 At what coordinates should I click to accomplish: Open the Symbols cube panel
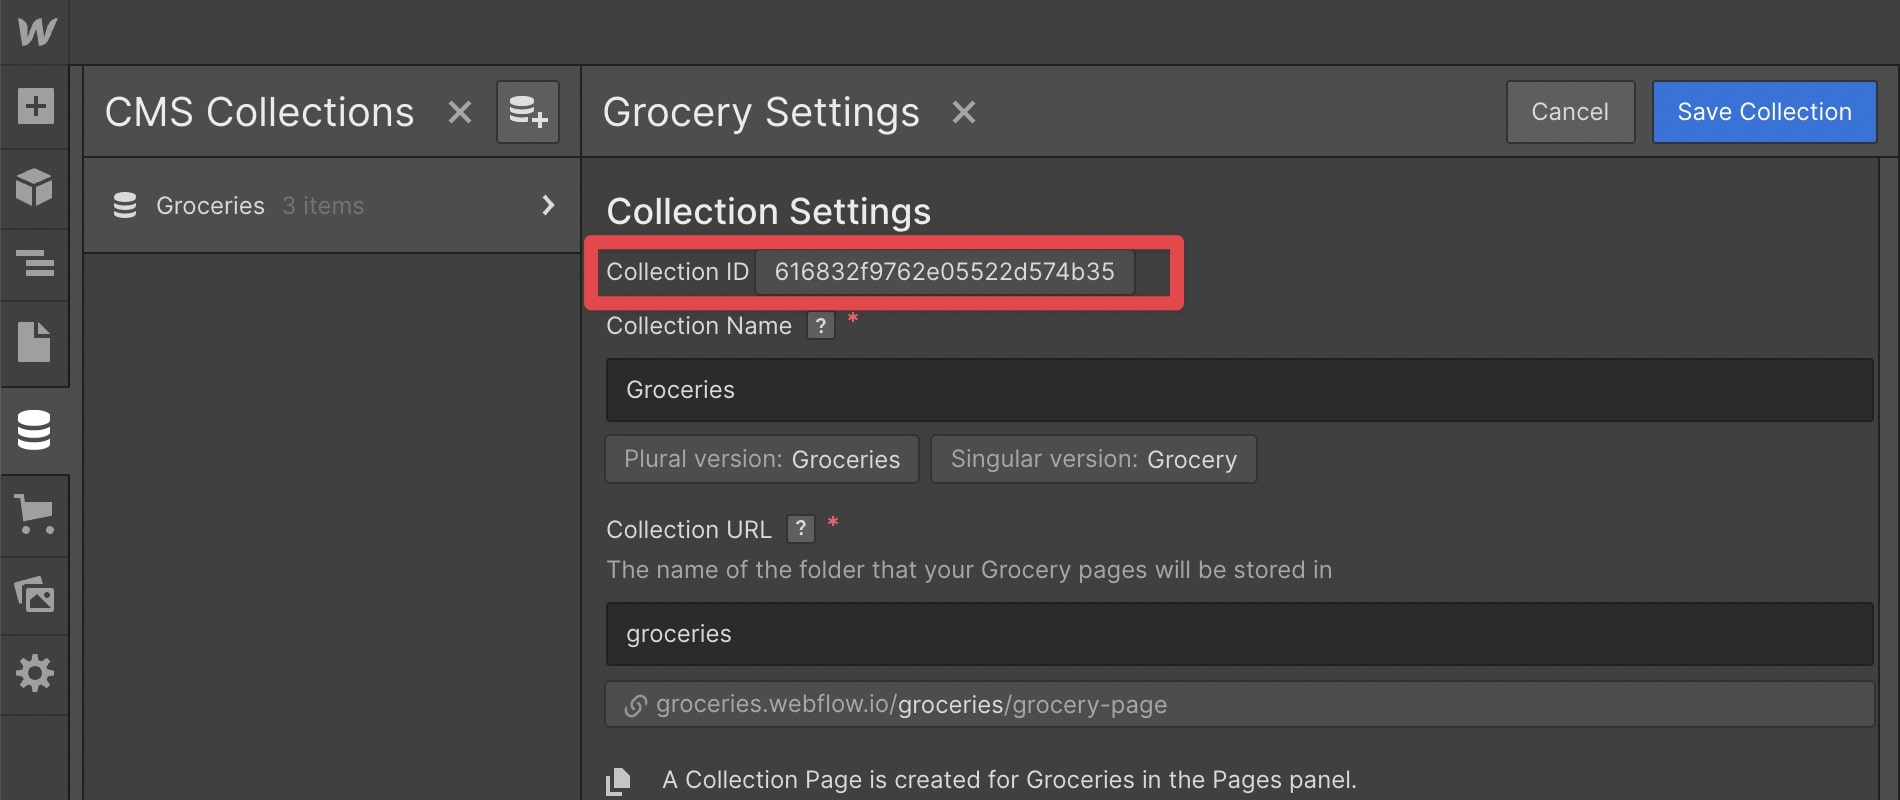(35, 187)
